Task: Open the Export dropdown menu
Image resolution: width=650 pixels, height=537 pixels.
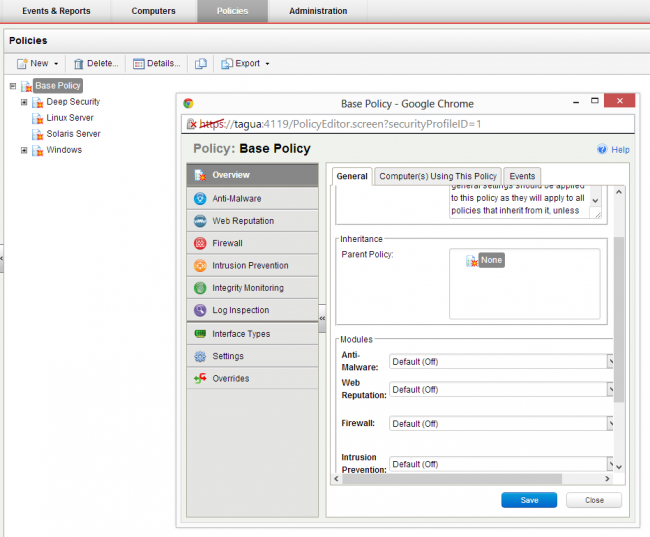Action: tap(245, 64)
